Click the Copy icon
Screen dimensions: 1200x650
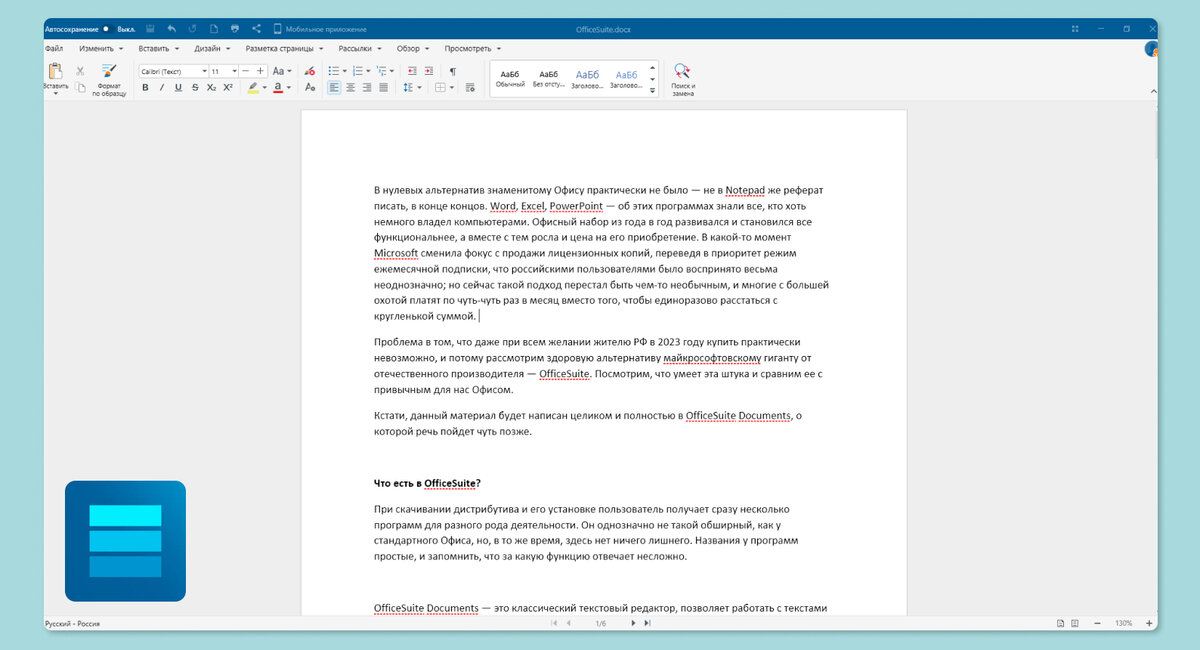point(80,87)
